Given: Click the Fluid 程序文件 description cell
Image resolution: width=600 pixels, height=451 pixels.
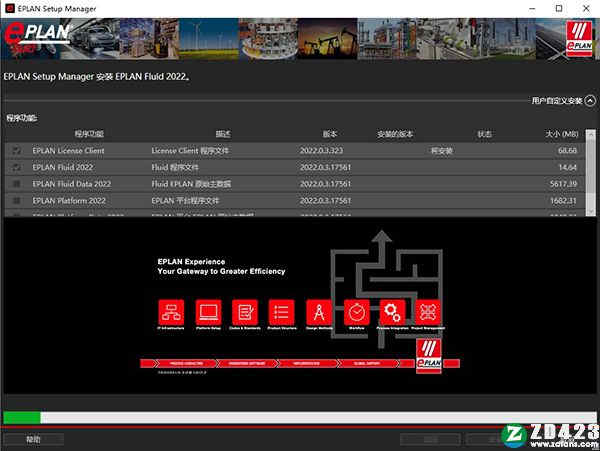Looking at the screenshot, I should [x=175, y=167].
